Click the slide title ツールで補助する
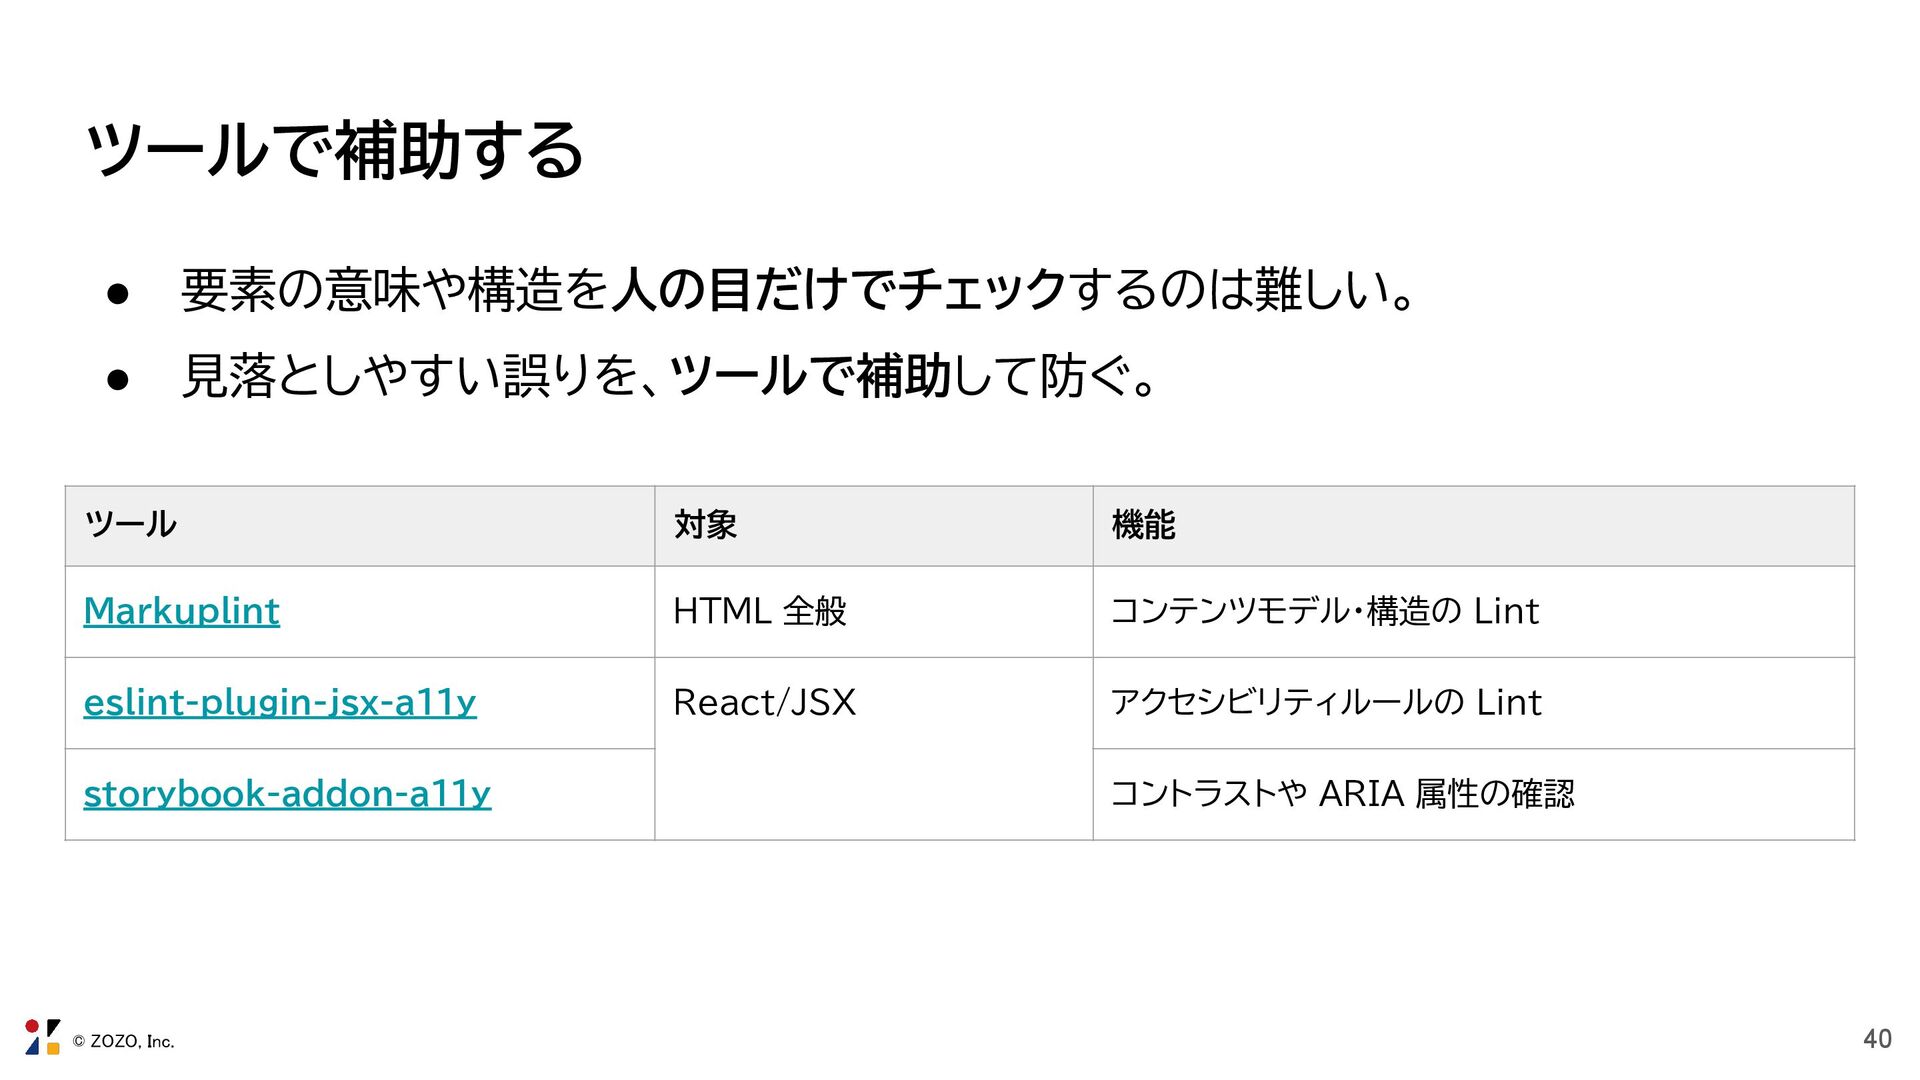This screenshot has height=1080, width=1920. (x=335, y=150)
